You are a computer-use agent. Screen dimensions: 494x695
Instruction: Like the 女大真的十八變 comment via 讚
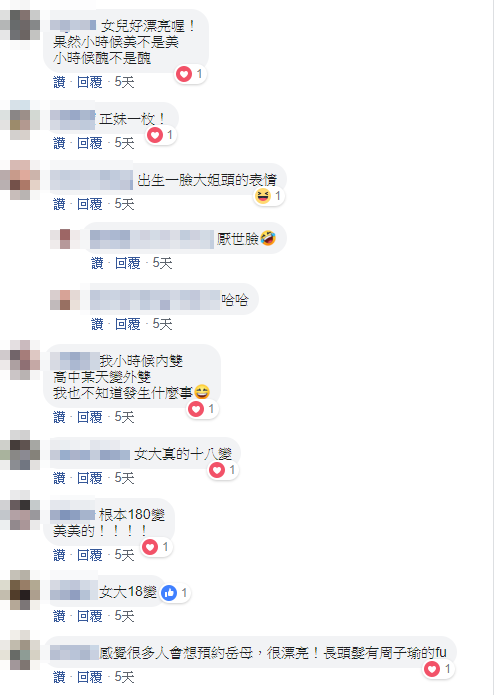click(x=59, y=478)
